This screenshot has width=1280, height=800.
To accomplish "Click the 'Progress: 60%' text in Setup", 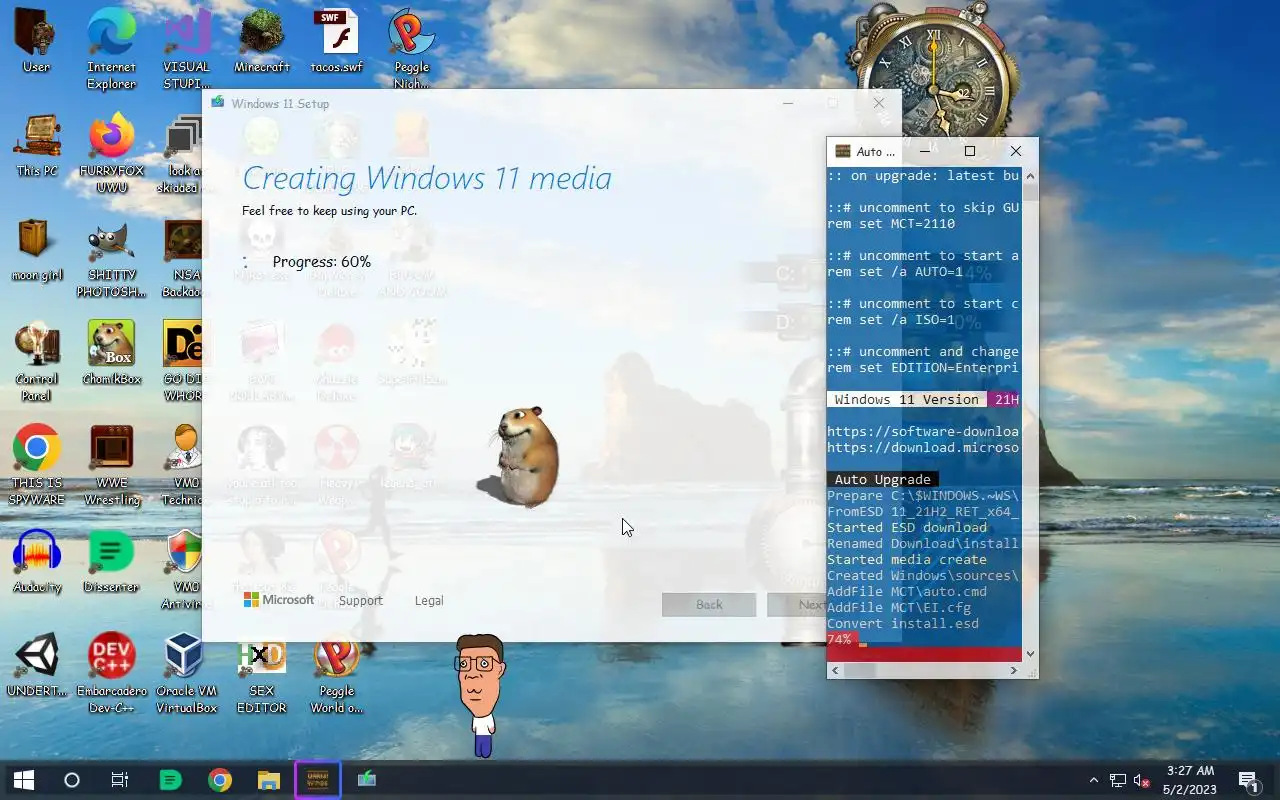I will [x=321, y=262].
